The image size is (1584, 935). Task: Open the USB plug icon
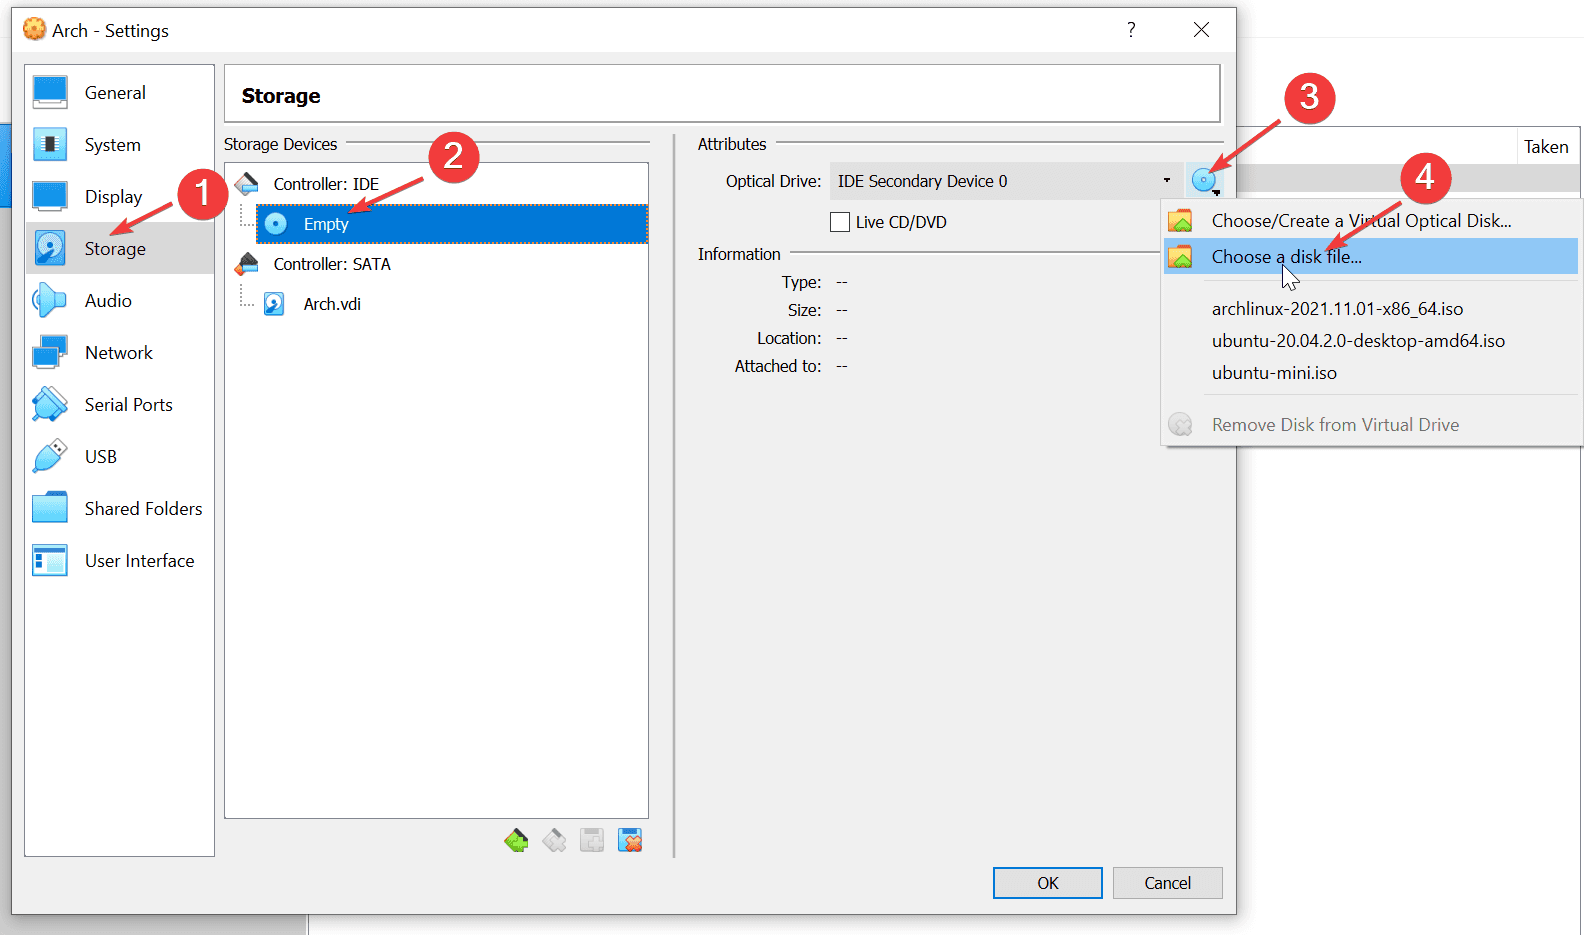[50, 456]
